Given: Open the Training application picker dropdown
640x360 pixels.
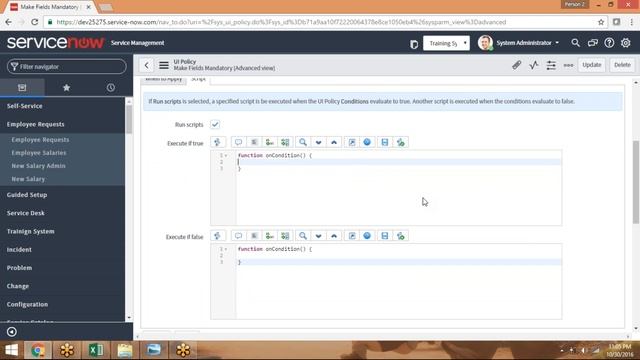Looking at the screenshot, I should [x=447, y=43].
